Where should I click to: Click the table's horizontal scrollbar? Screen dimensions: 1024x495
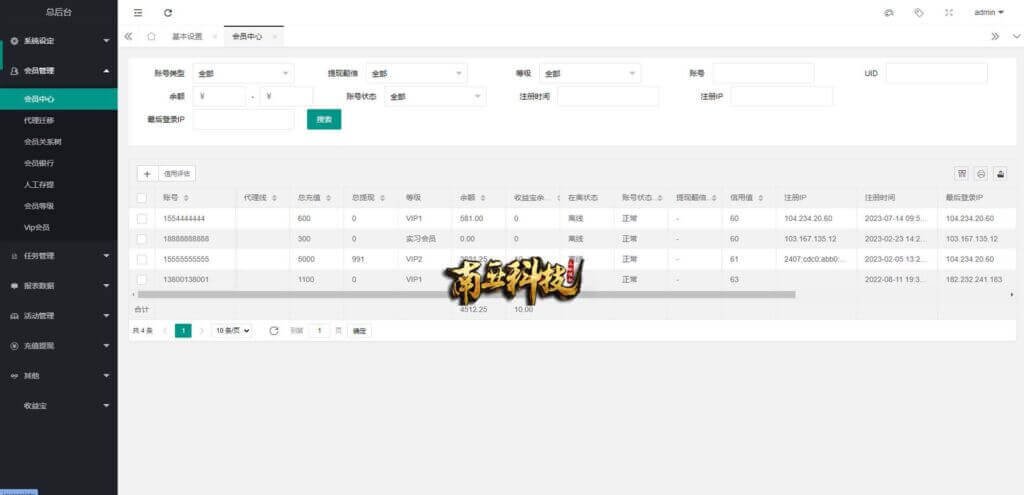point(465,294)
